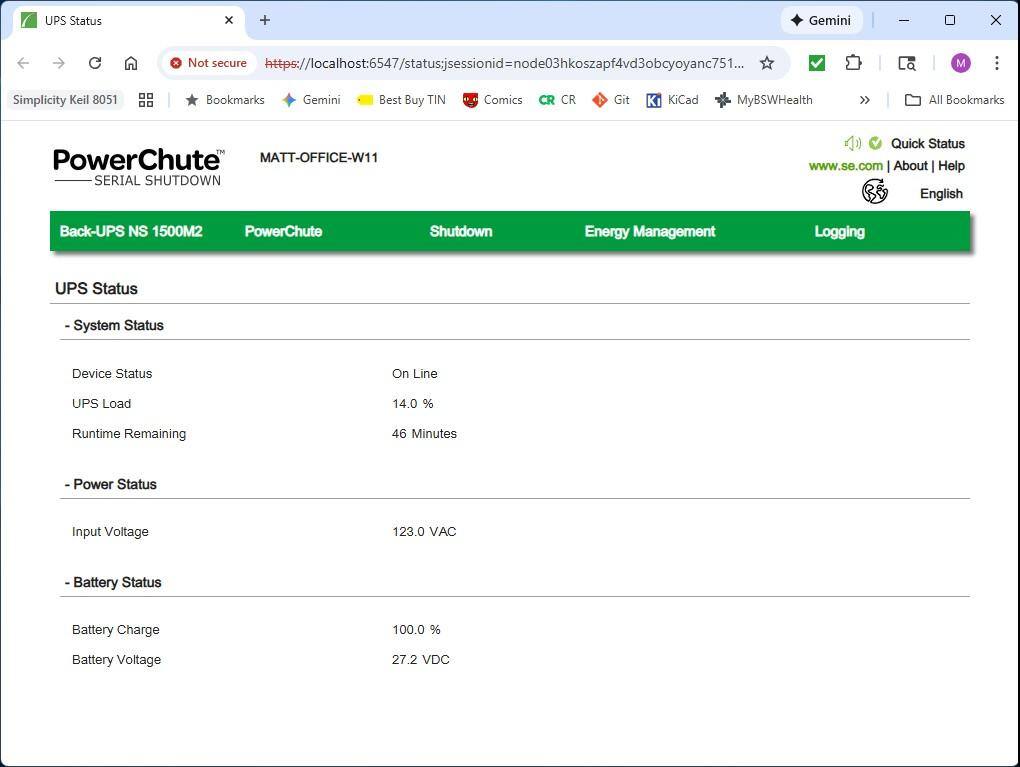Show more bookmarks with the chevron
Viewport: 1020px width, 767px height.
864,100
